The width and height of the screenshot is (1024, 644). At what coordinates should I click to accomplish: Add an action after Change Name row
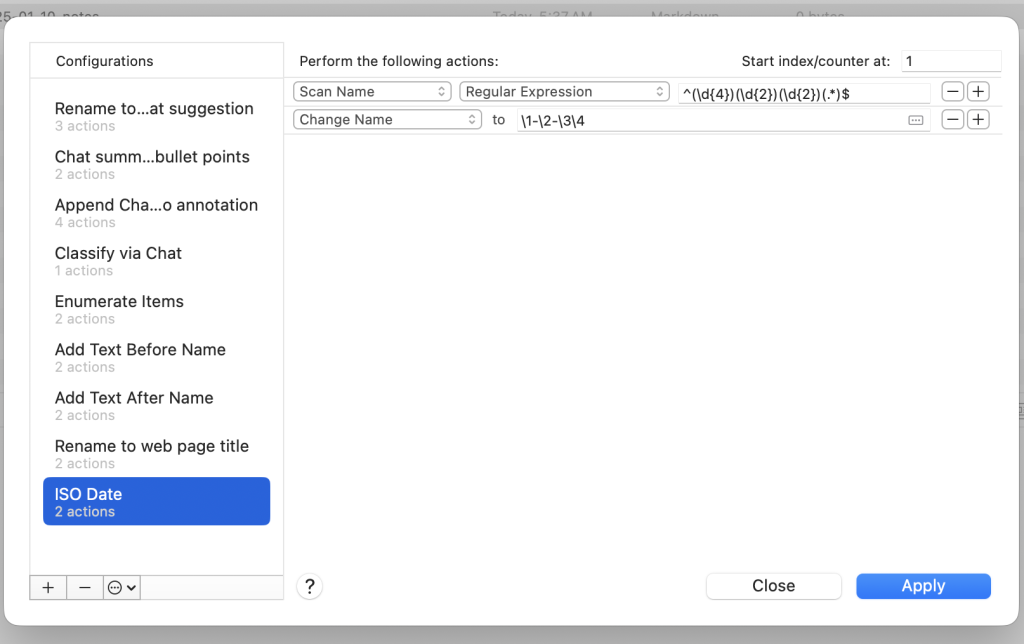(x=978, y=119)
